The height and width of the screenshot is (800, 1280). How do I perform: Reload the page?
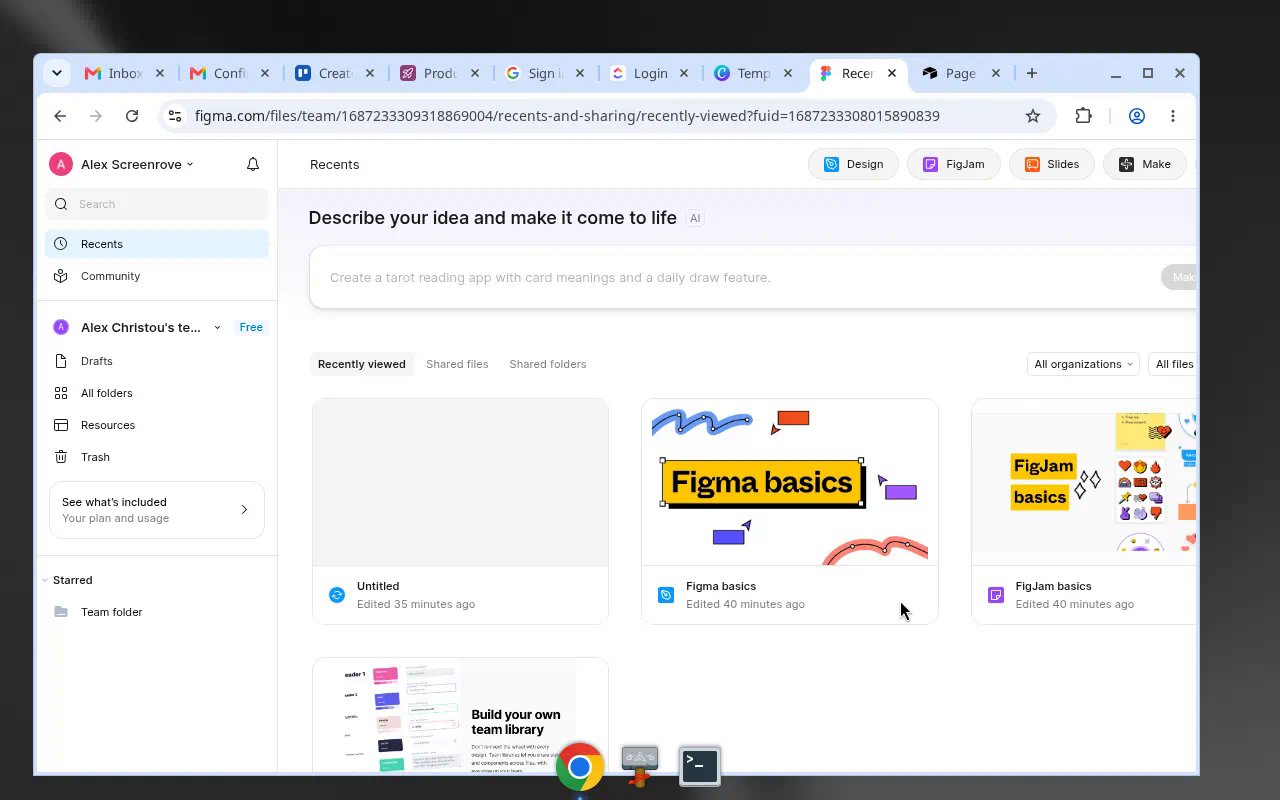click(x=132, y=116)
